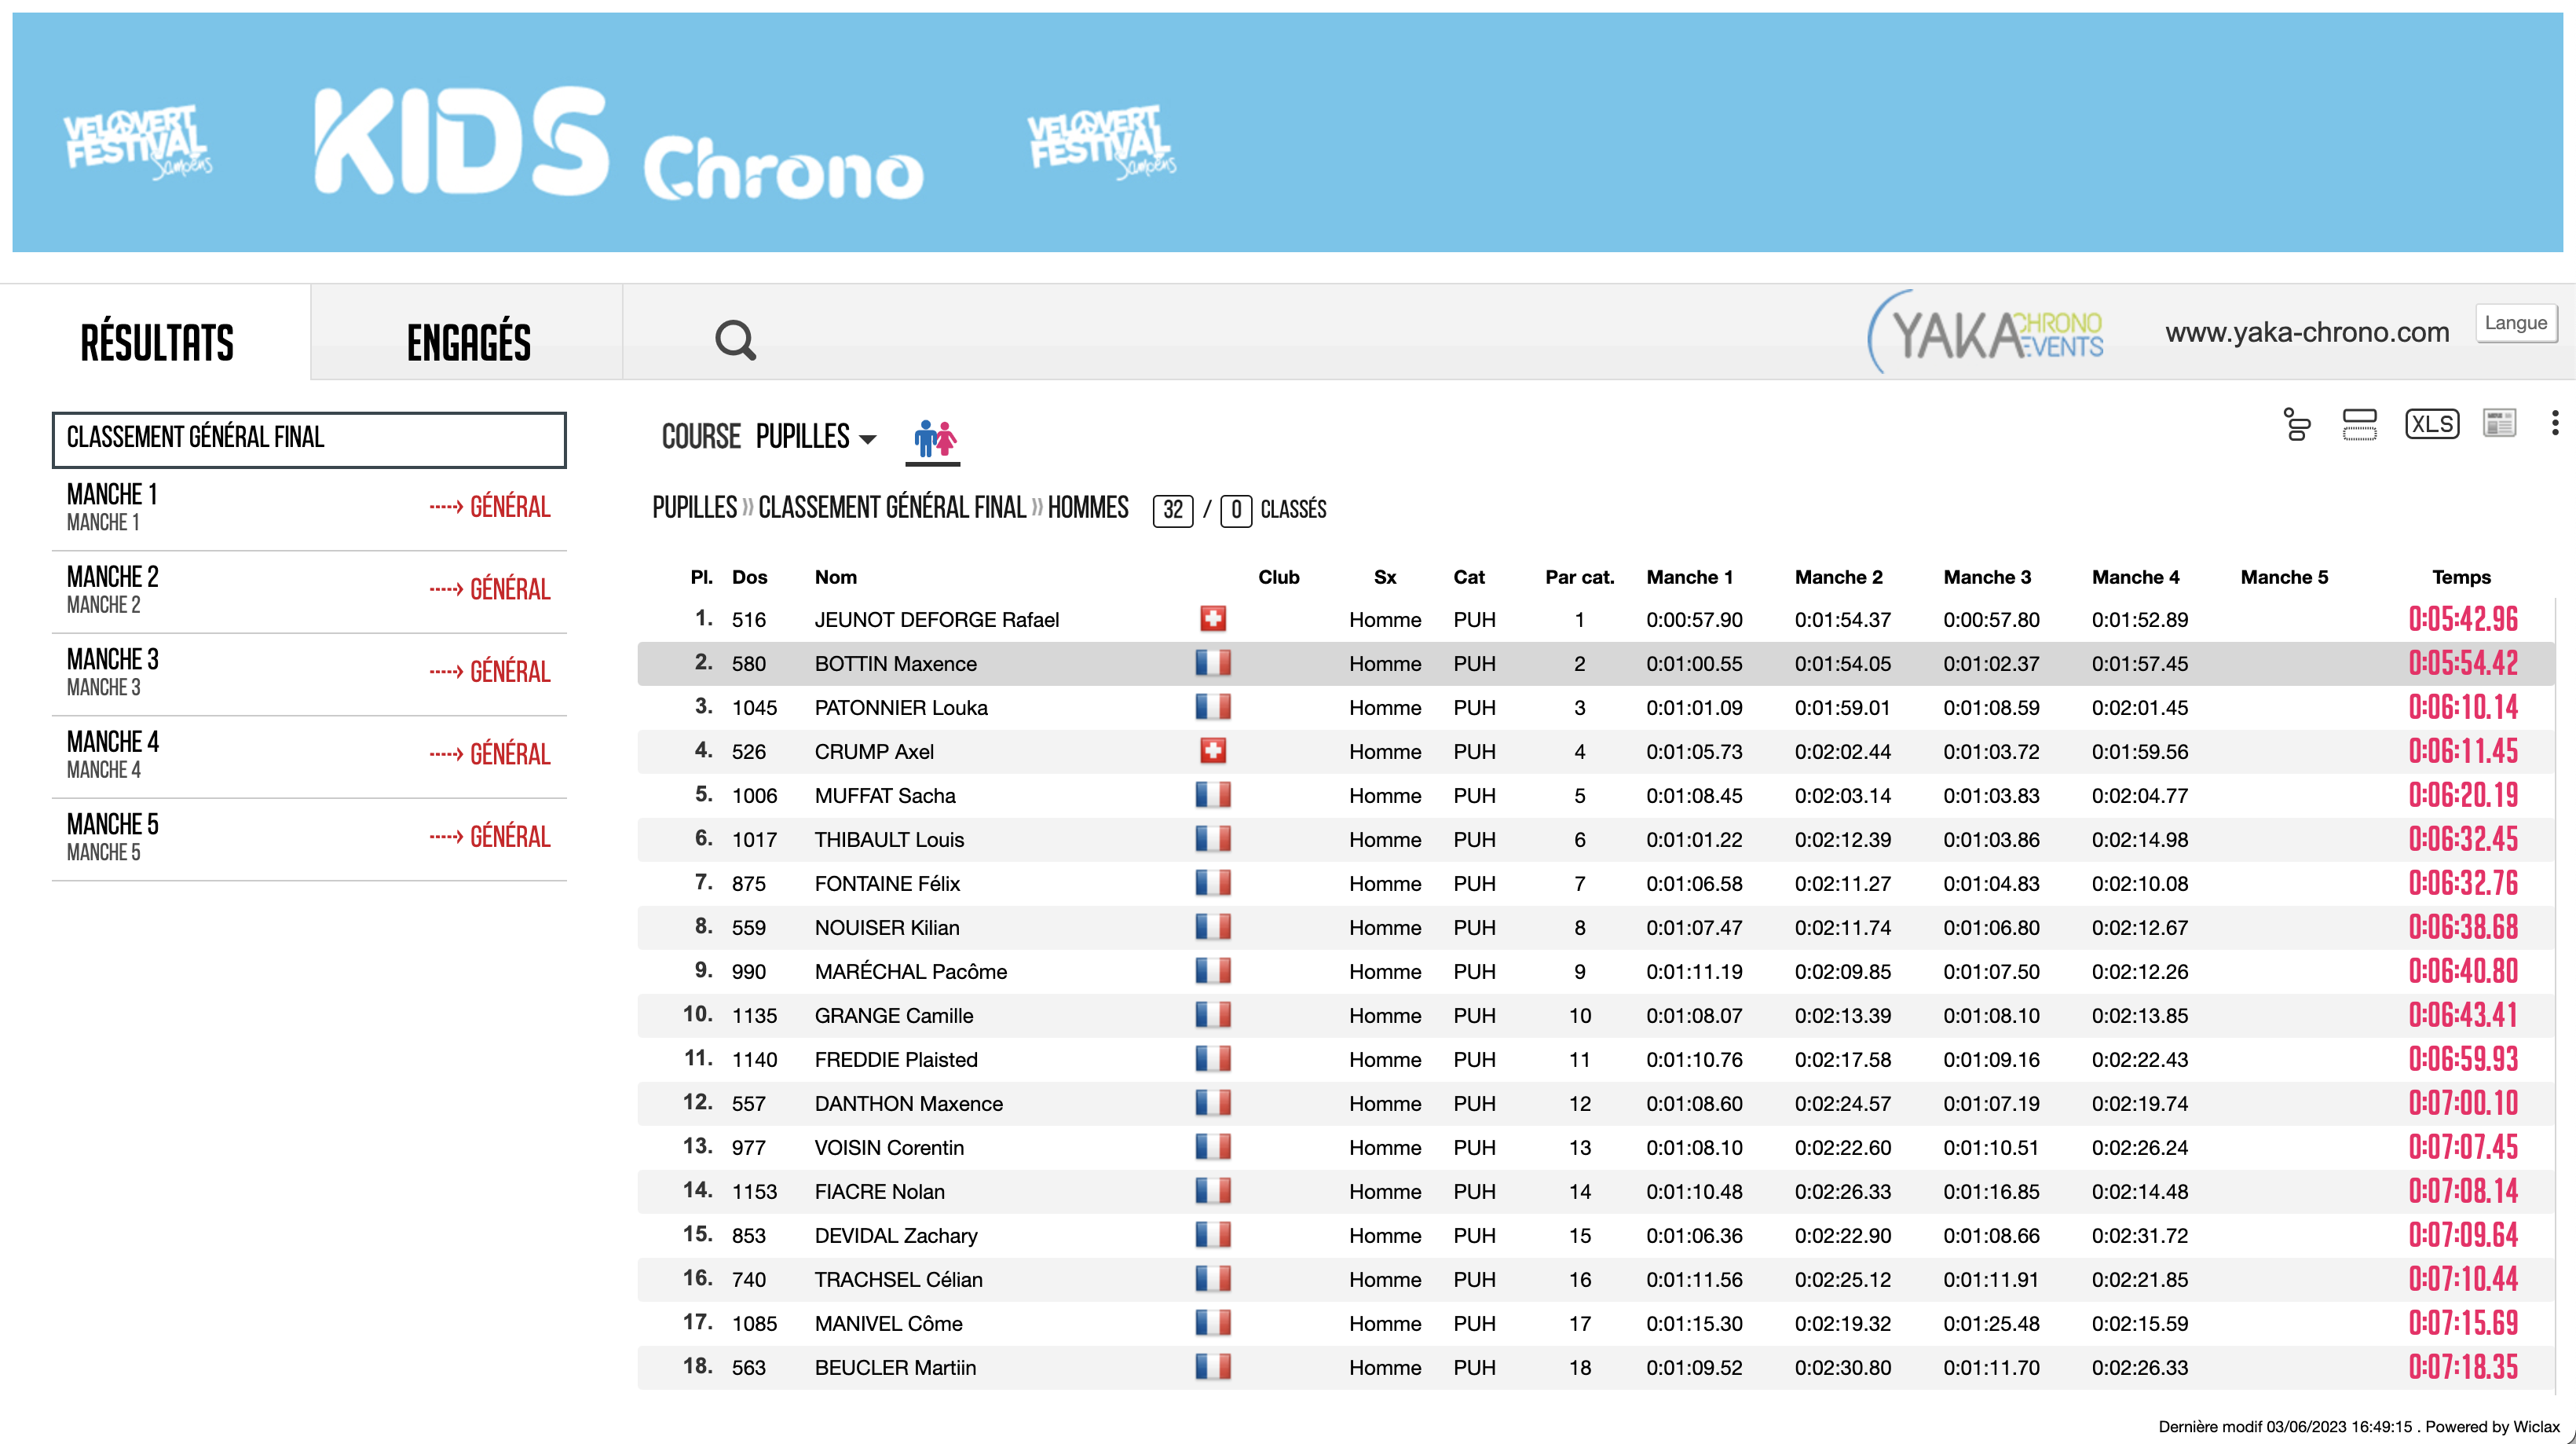Open GÉNÉRAL link for Manche 5
The image size is (2576, 1444).
490,836
